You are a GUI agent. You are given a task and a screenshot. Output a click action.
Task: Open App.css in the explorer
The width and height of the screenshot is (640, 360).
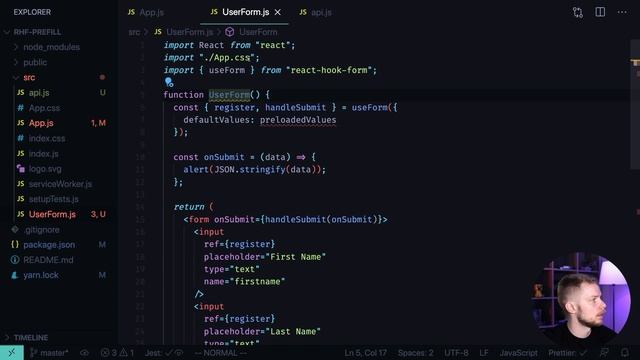coord(44,108)
